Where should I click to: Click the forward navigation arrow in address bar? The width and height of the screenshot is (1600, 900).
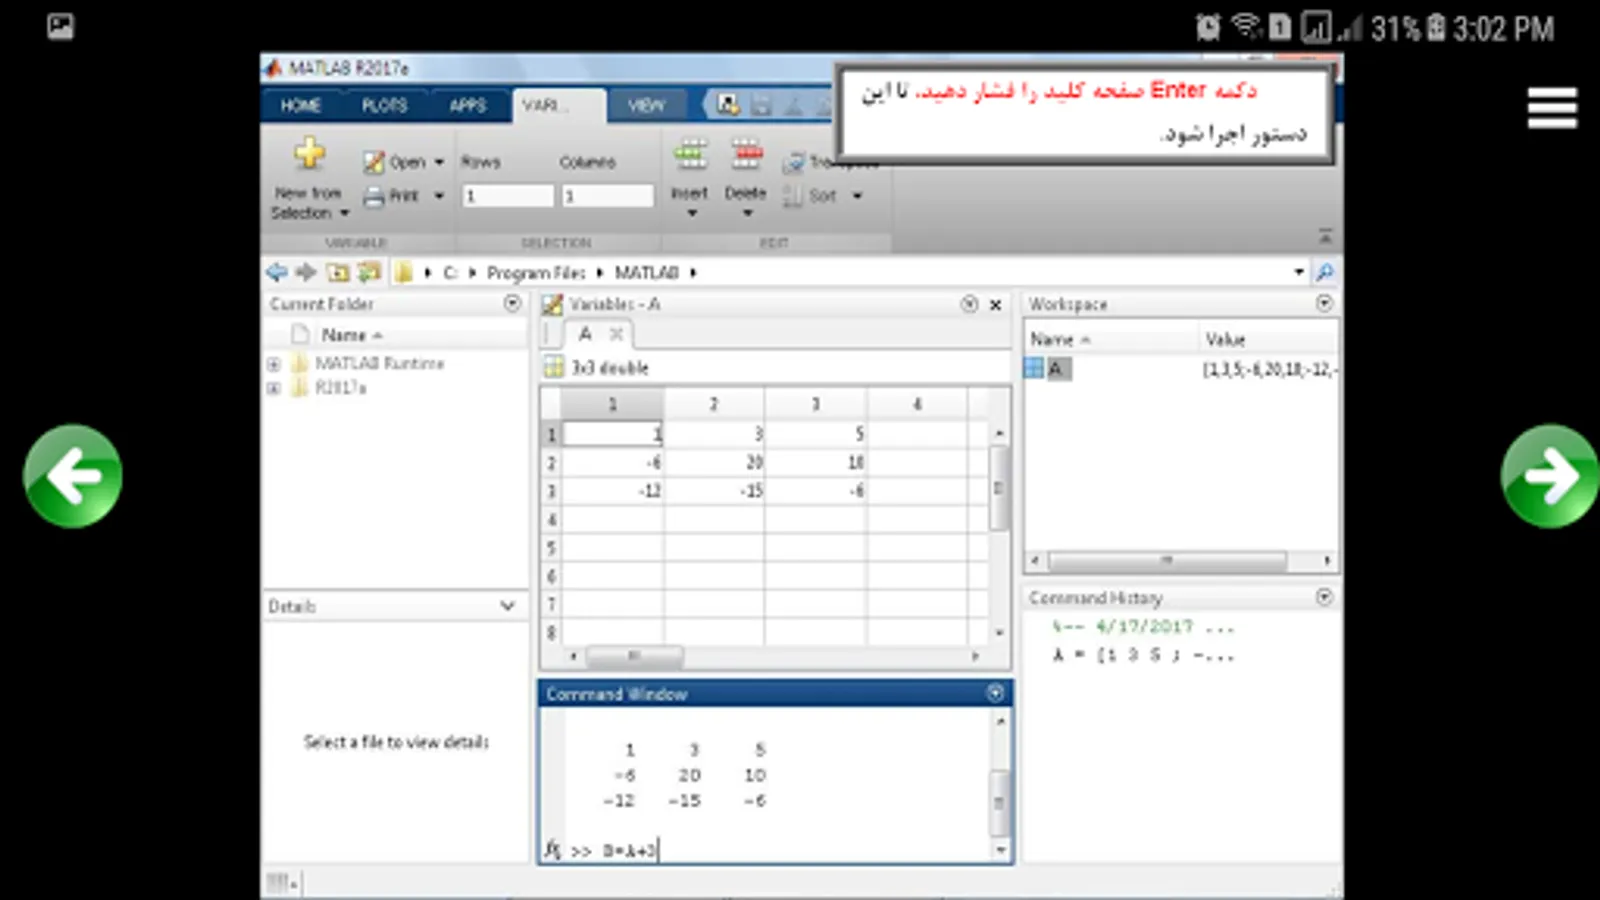[x=306, y=272]
